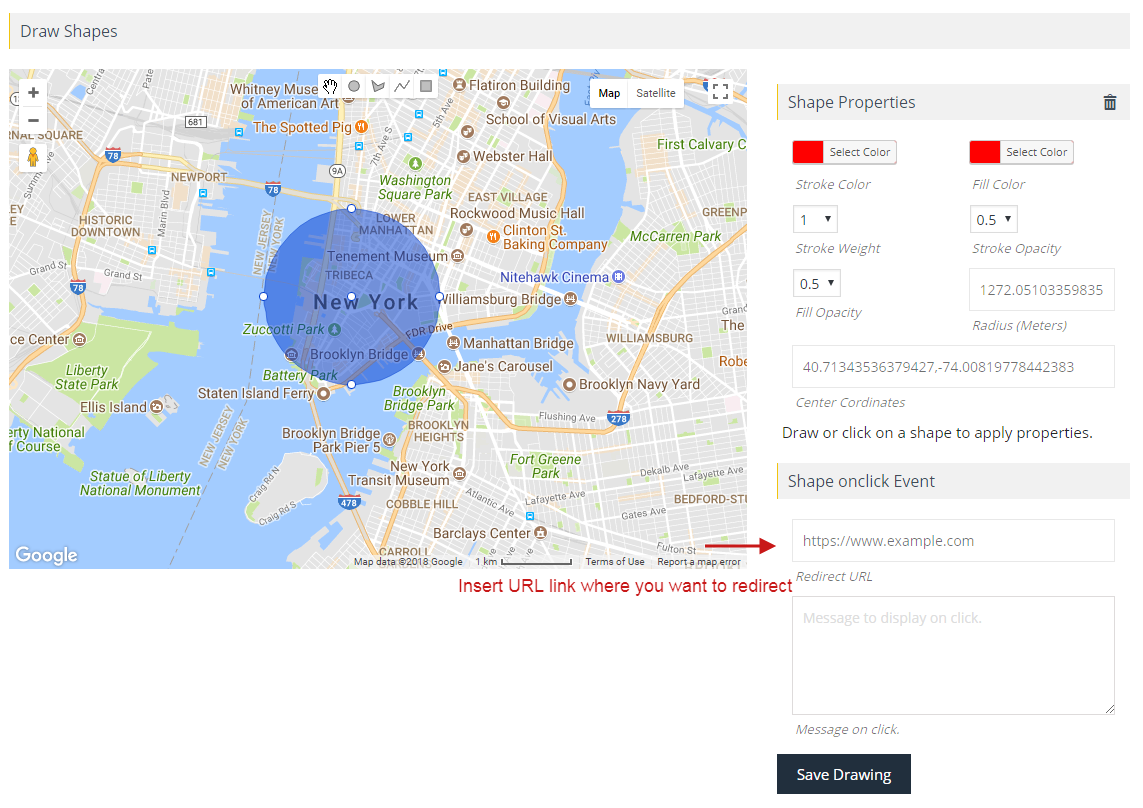
Task: Click the Street View pegman
Action: (x=33, y=158)
